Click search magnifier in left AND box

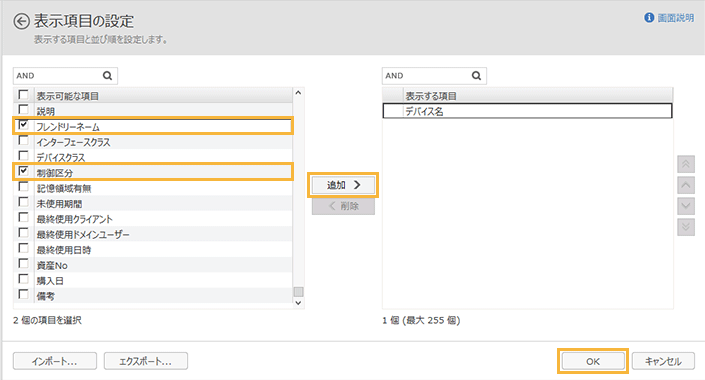point(107,76)
